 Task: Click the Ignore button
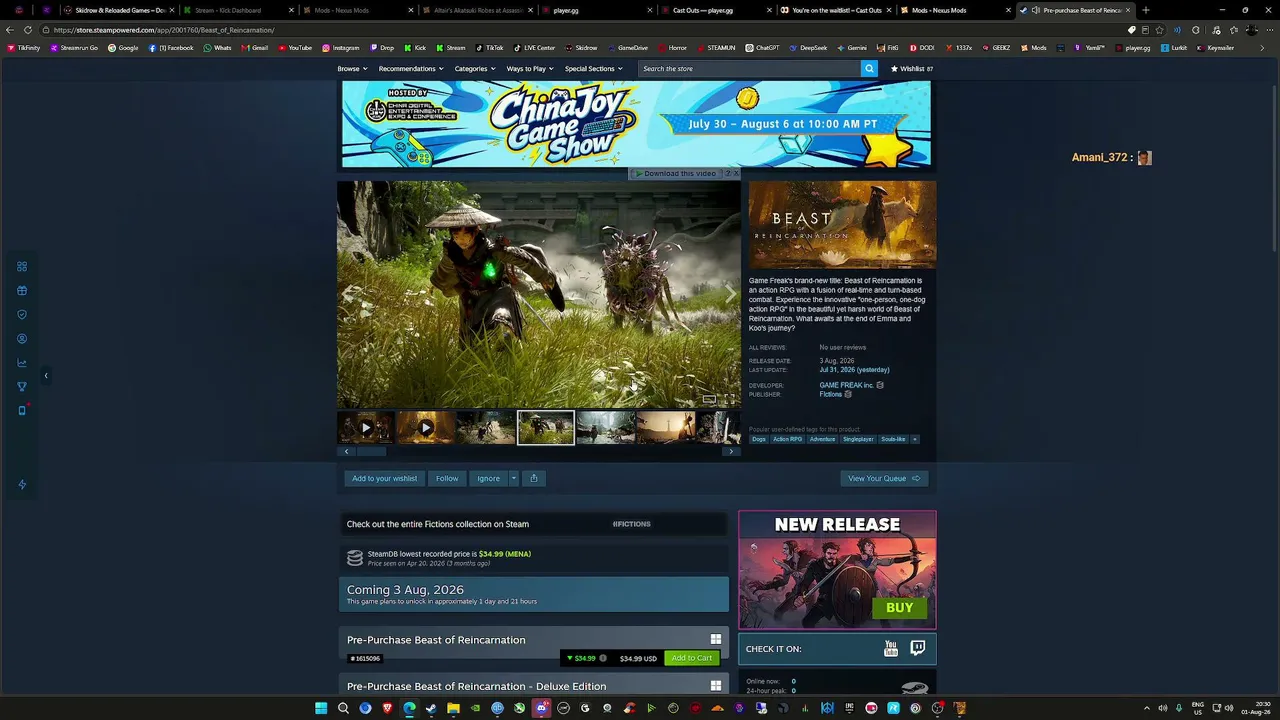(488, 478)
